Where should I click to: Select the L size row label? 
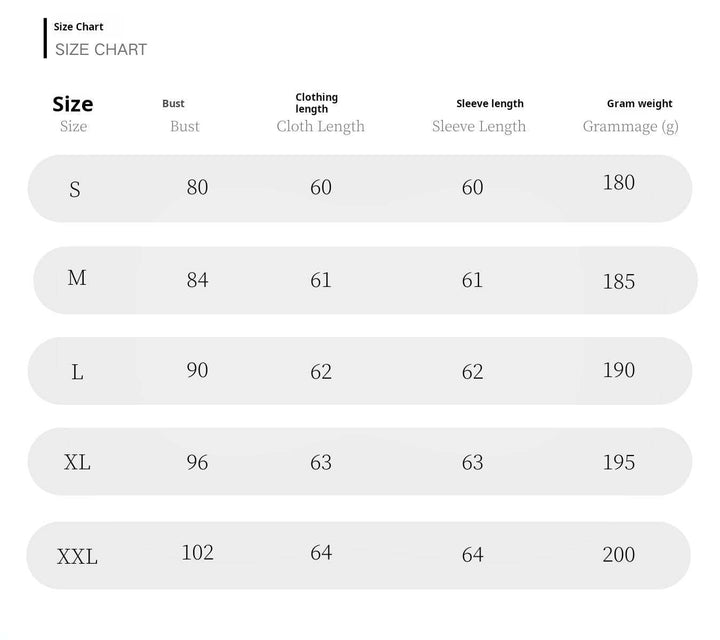[77, 372]
